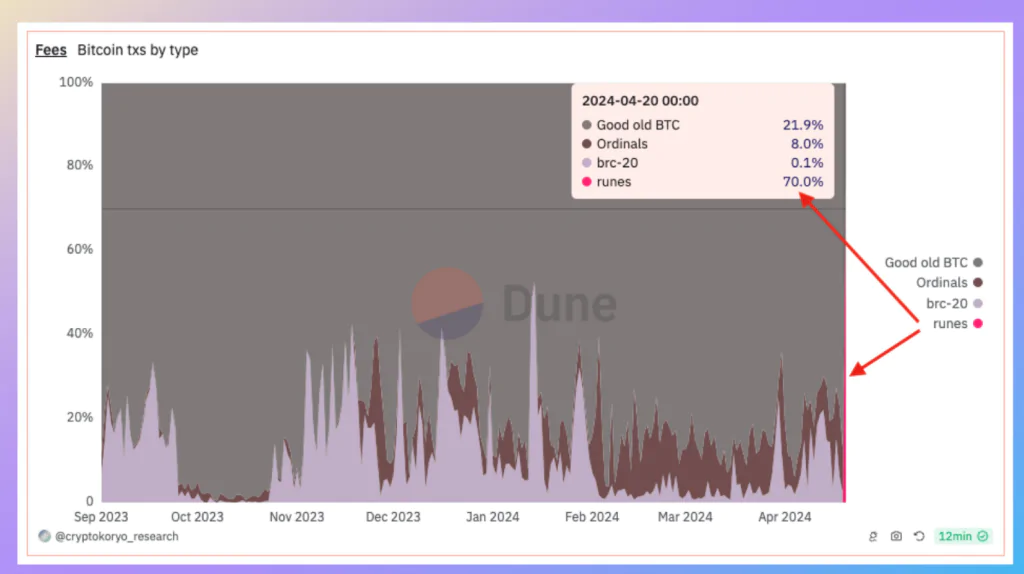This screenshot has height=574, width=1024.
Task: Click the 40% y-axis label
Action: pos(80,333)
